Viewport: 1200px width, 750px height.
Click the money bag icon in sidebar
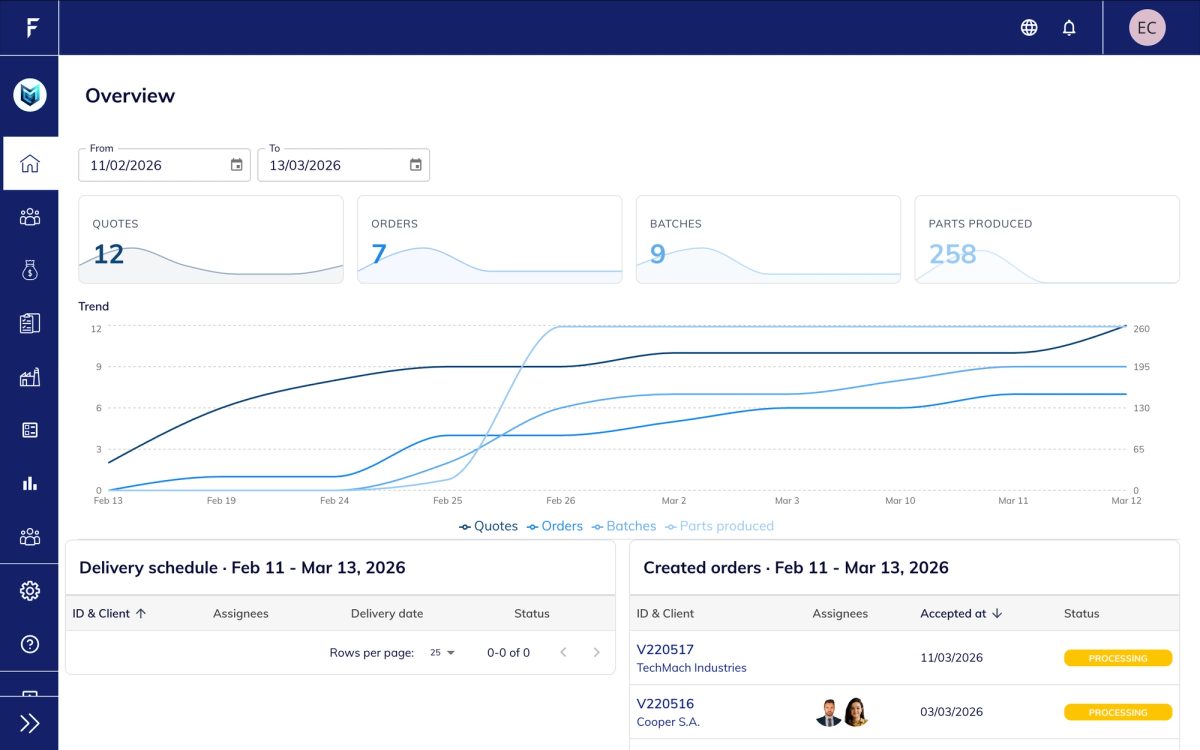[x=30, y=270]
